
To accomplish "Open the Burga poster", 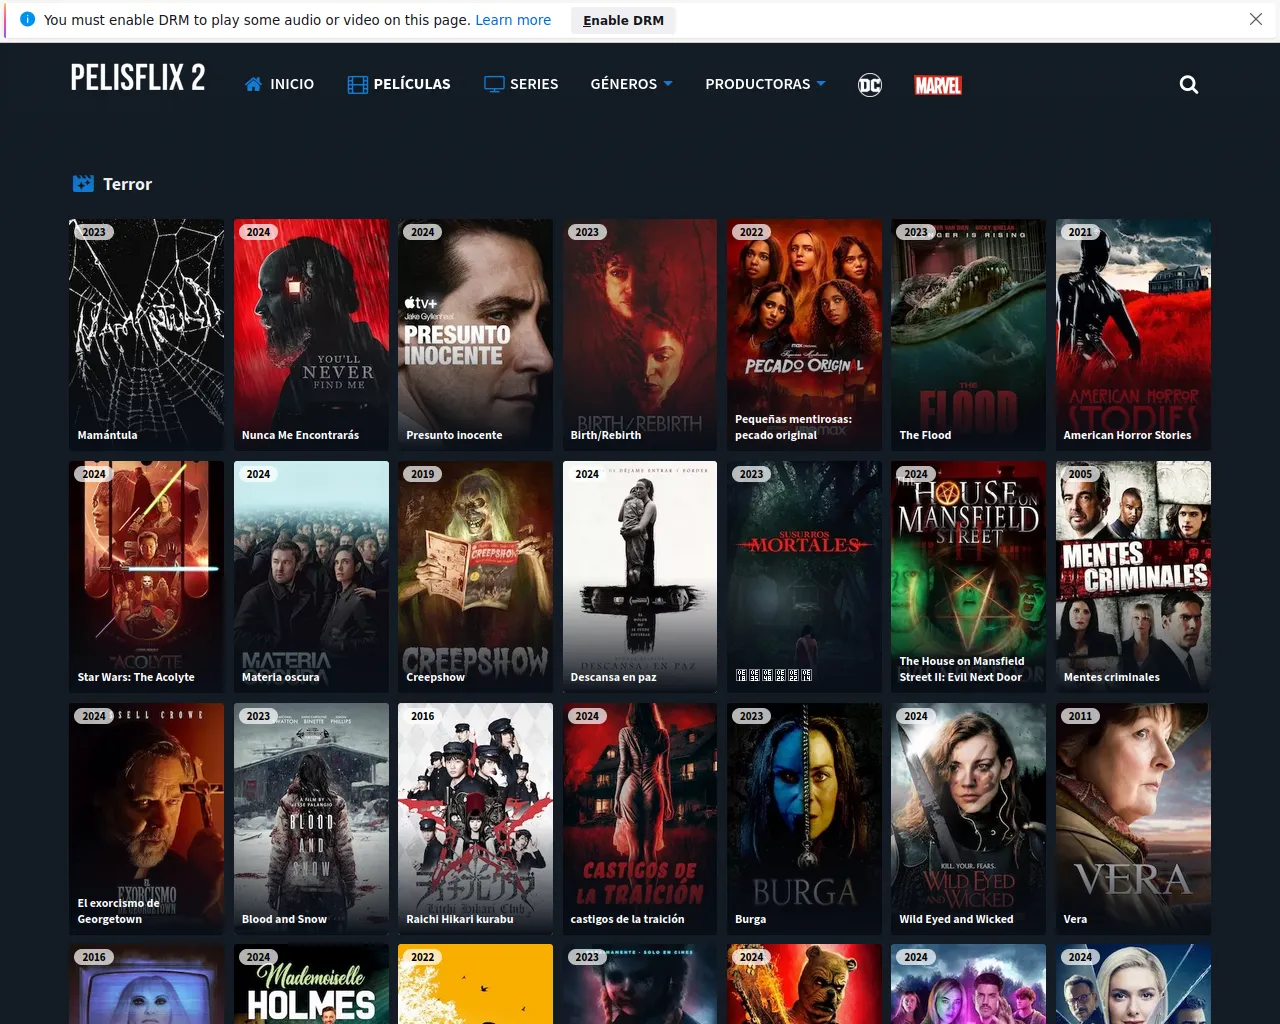I will point(804,819).
